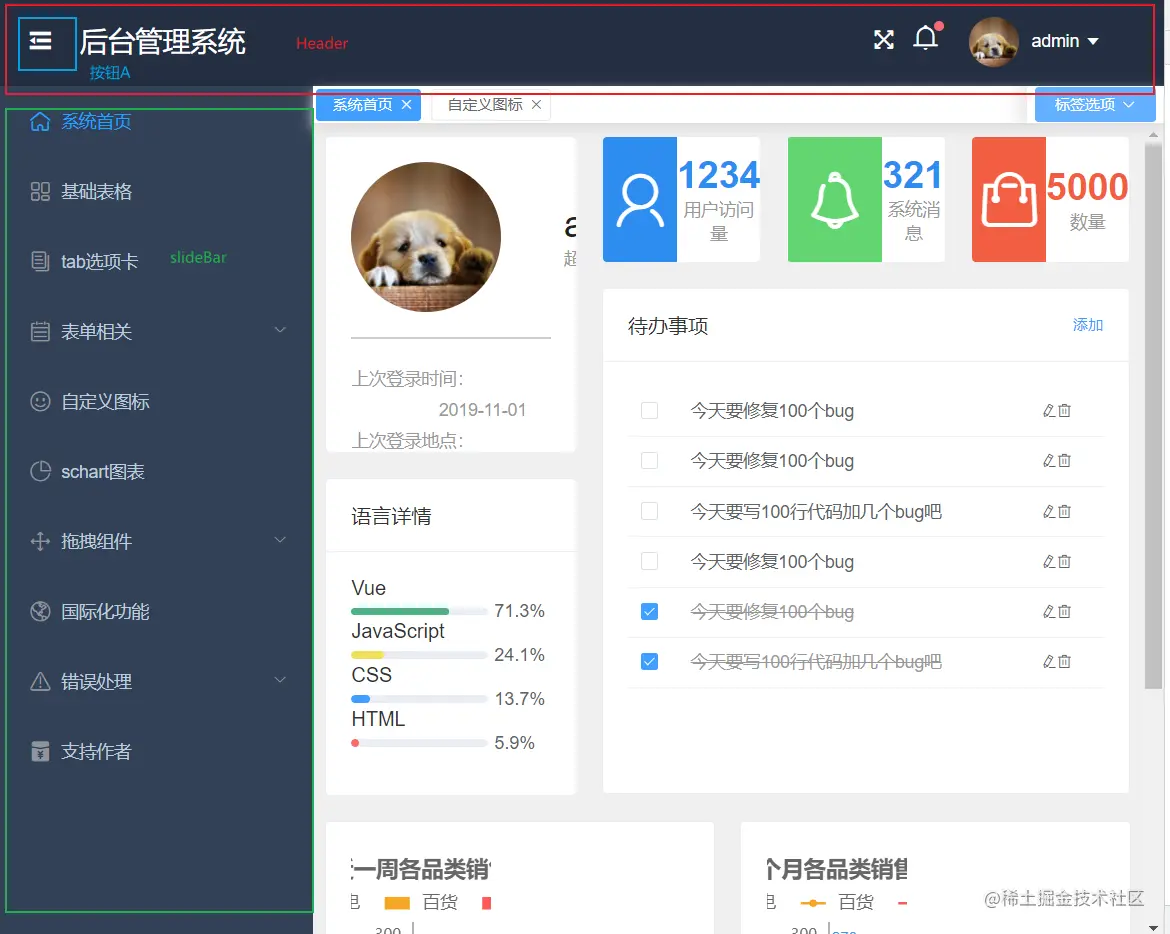Uncheck the struck-through 今天要写100行代码 todo
1170x934 pixels.
click(x=650, y=662)
